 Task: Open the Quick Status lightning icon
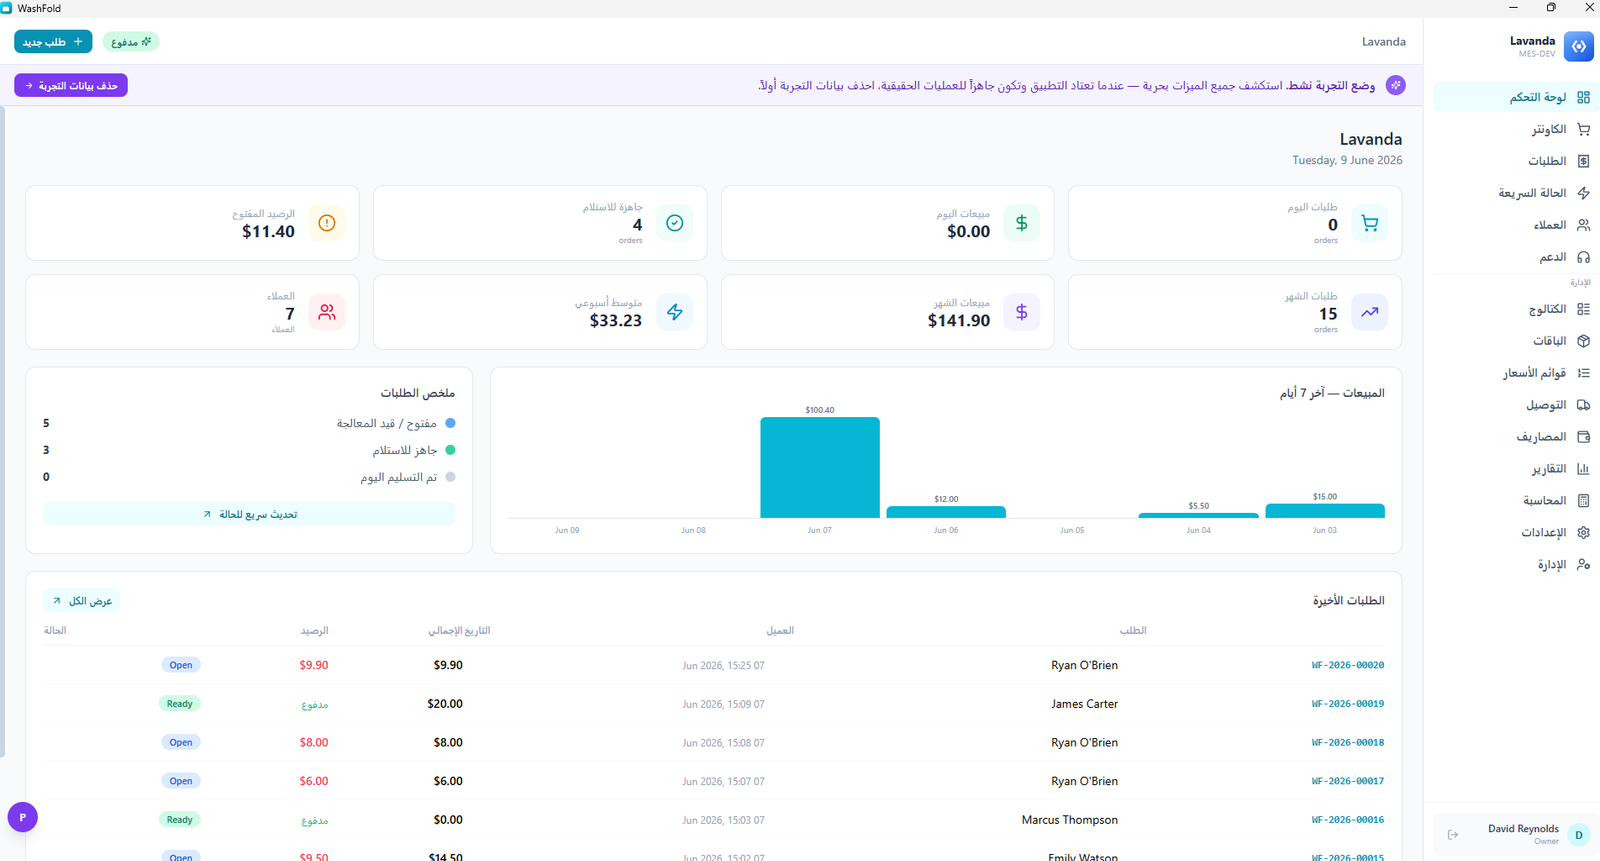[x=1583, y=193]
